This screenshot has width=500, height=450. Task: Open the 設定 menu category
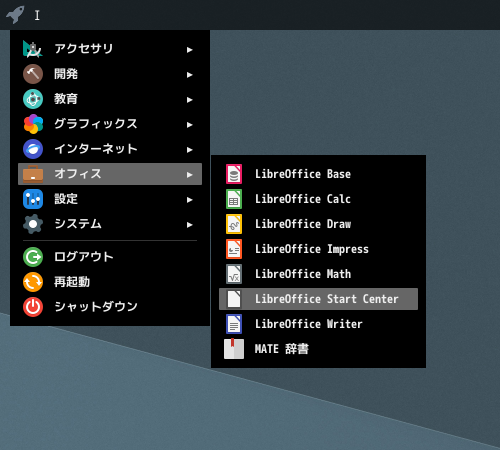coord(110,199)
